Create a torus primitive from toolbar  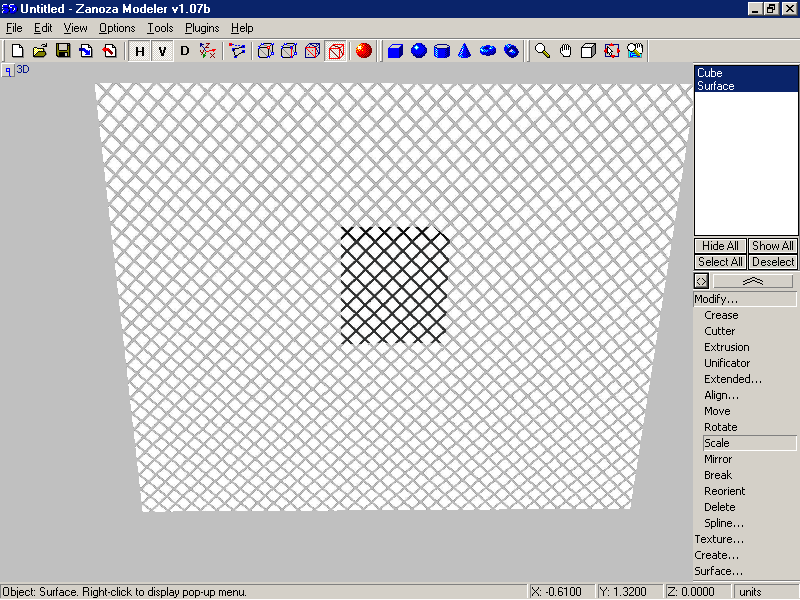tap(488, 51)
